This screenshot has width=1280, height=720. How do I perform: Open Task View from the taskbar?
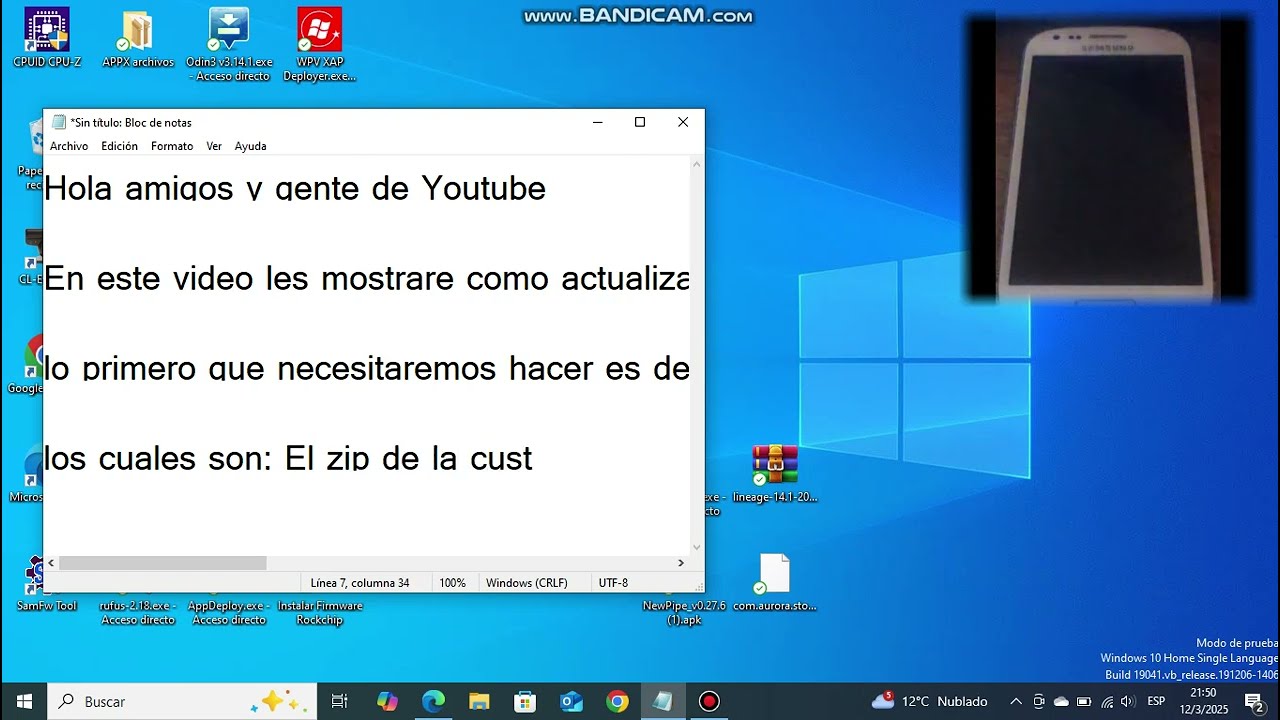[339, 701]
